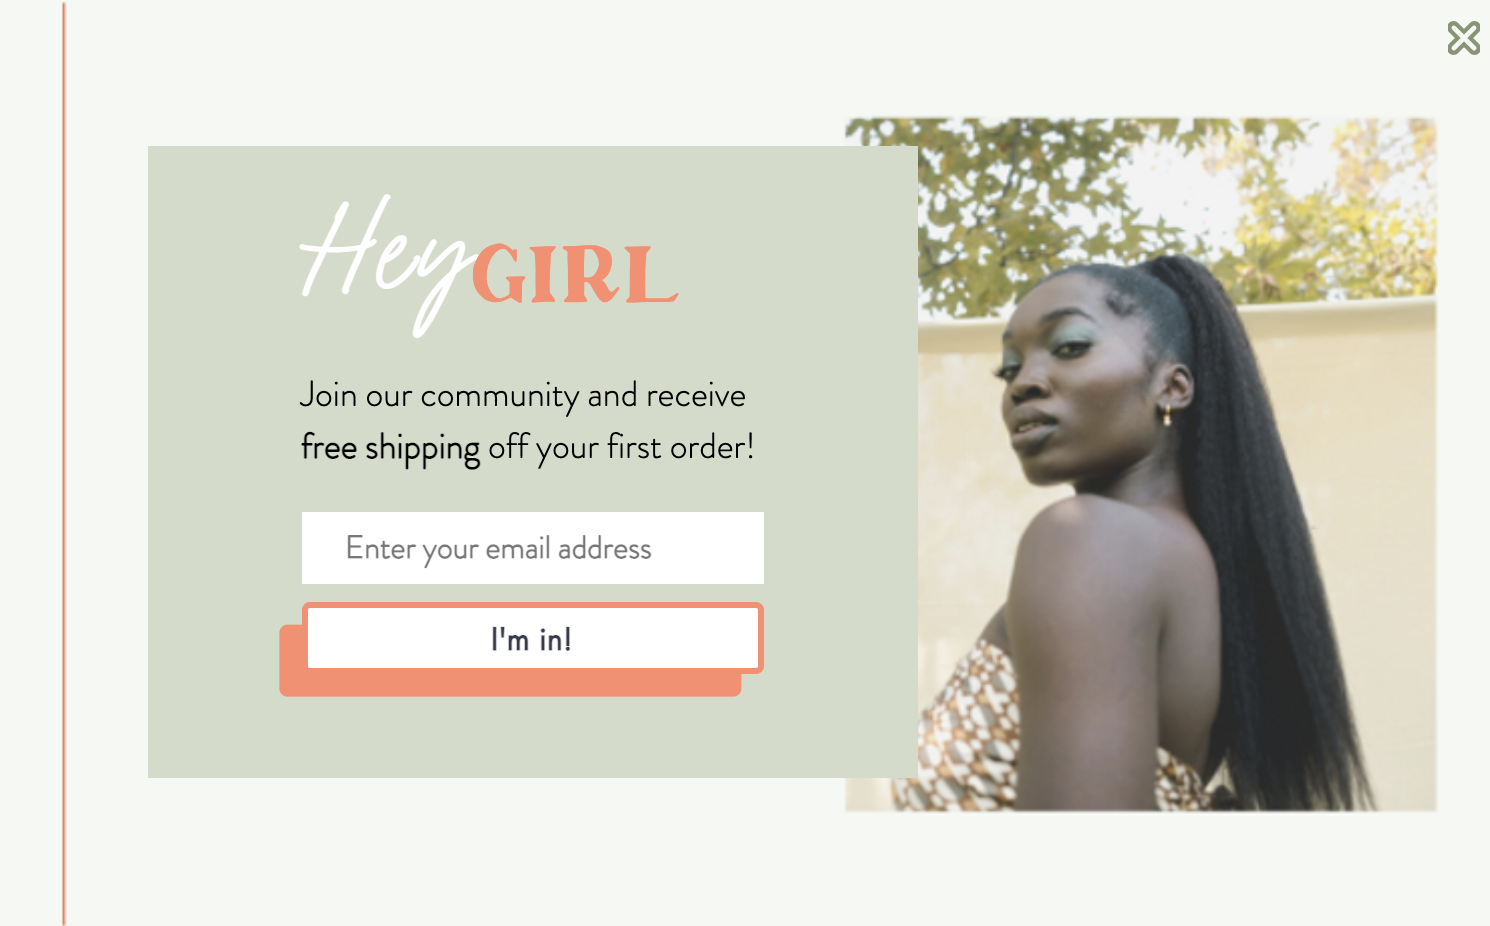The height and width of the screenshot is (926, 1490).
Task: Close the popup with the X icon
Action: [x=1463, y=38]
